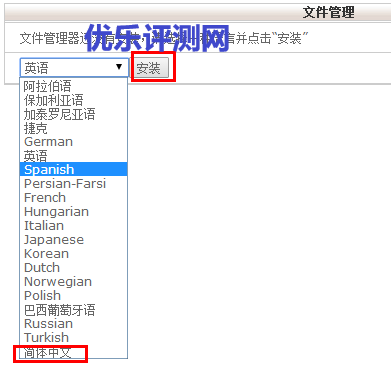Choose Italian from the language options
The image size is (391, 367).
pos(73,225)
